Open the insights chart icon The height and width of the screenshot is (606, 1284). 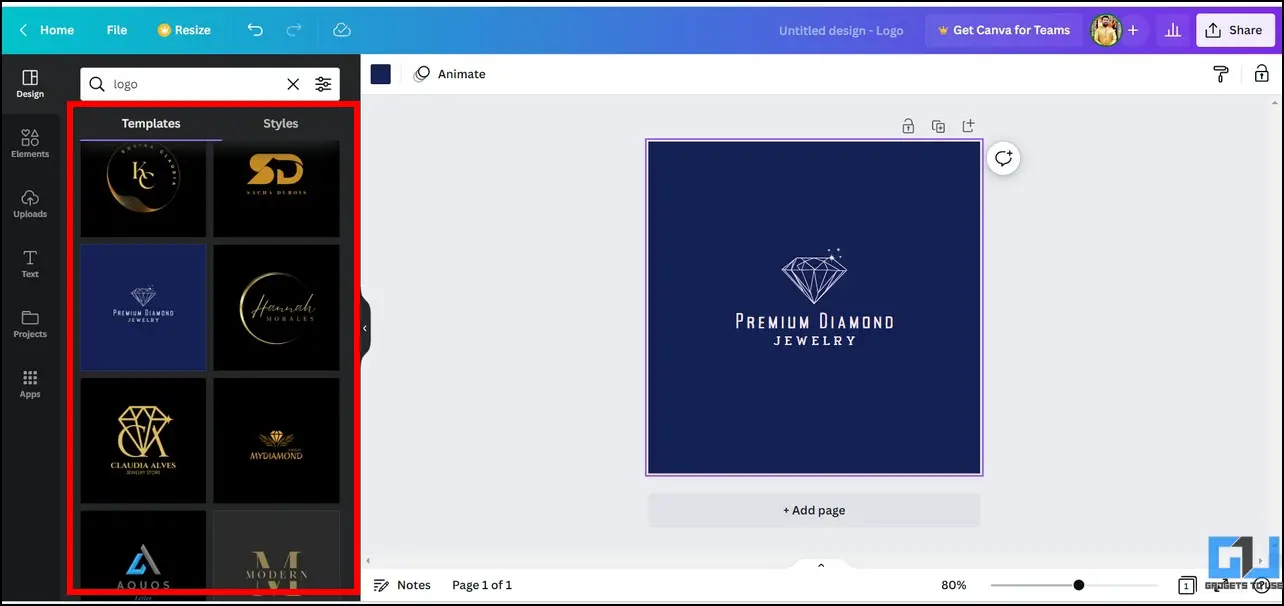point(1171,30)
